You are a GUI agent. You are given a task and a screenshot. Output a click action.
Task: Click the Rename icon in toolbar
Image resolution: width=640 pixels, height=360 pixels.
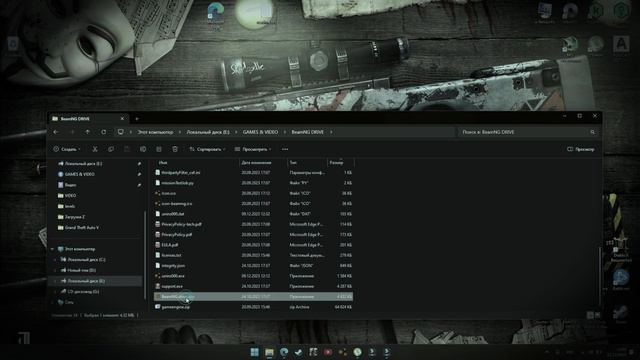pos(143,149)
